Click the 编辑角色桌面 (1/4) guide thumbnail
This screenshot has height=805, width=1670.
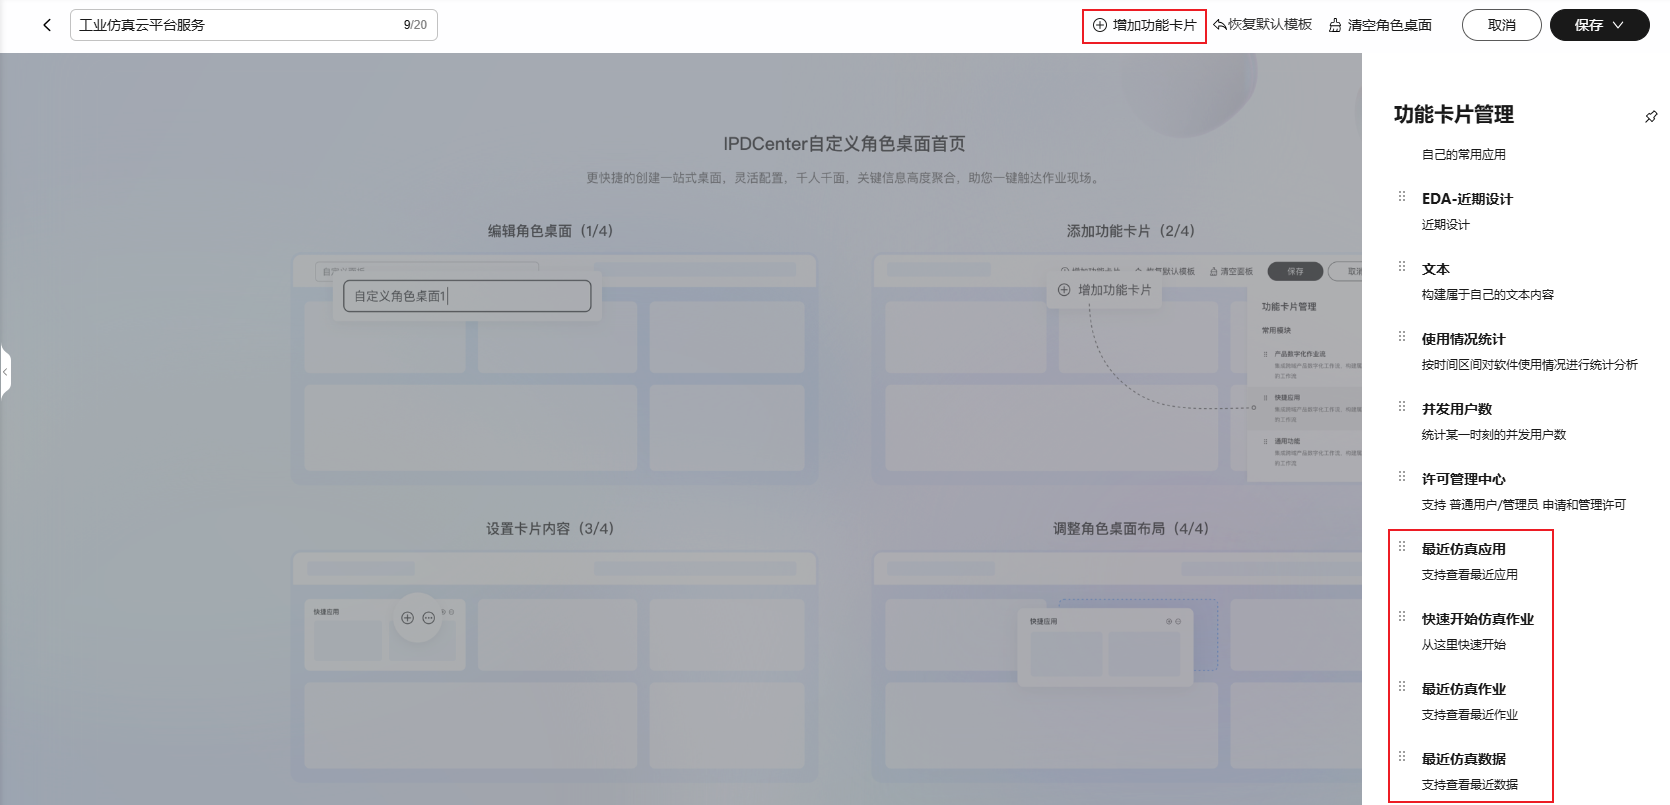pyautogui.click(x=554, y=370)
